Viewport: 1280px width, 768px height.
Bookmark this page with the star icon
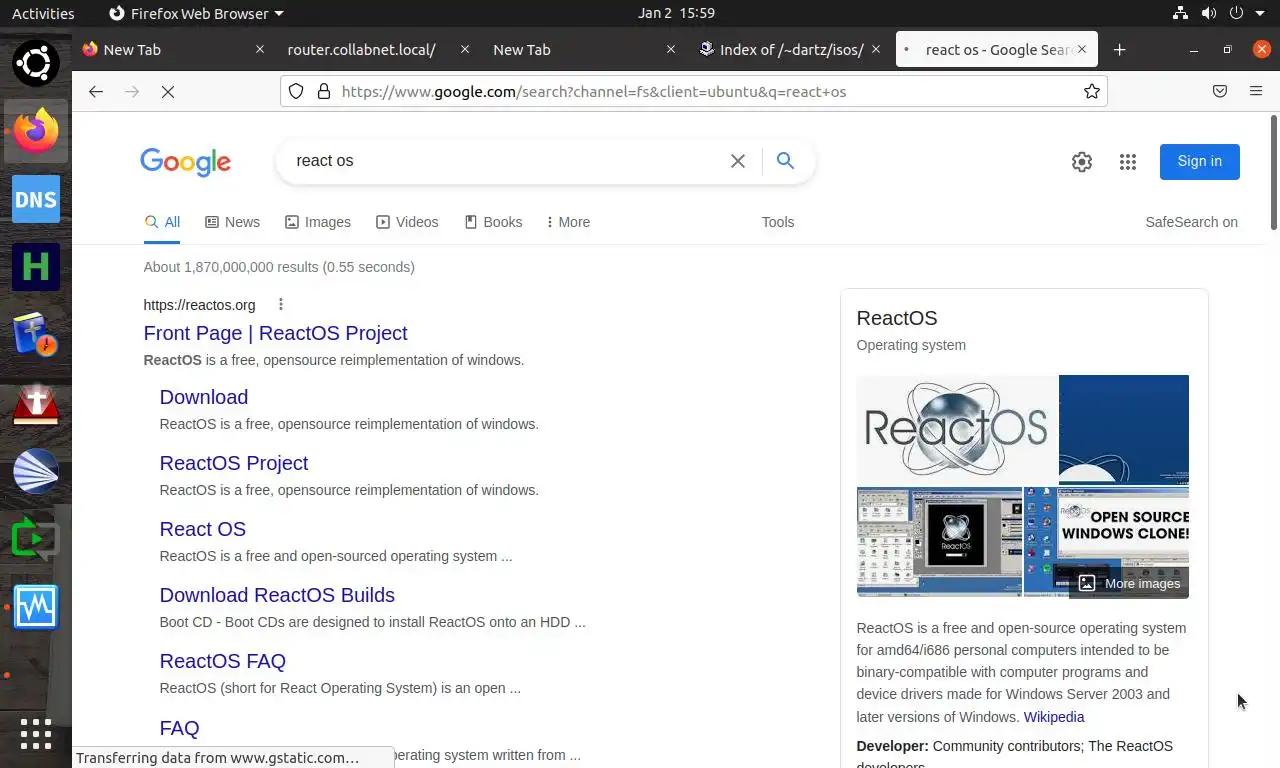pos(1092,91)
